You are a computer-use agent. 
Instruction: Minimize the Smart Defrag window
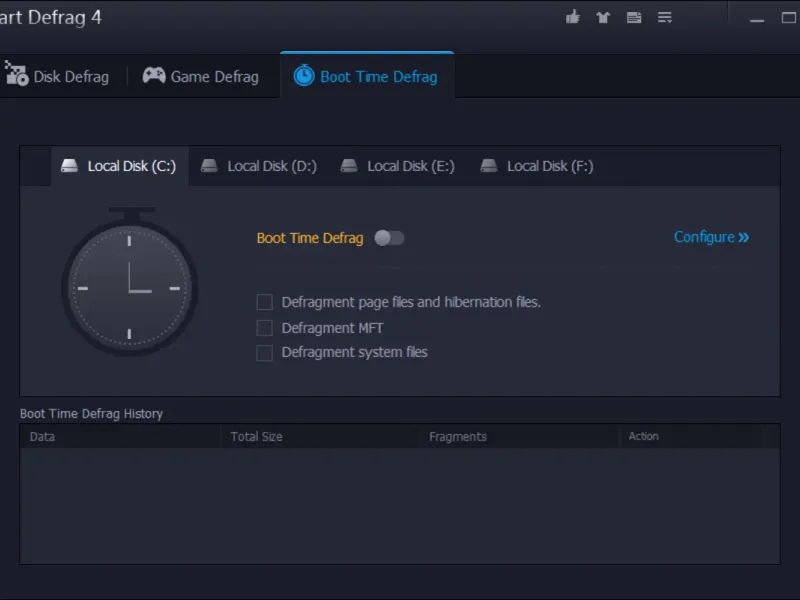click(757, 19)
